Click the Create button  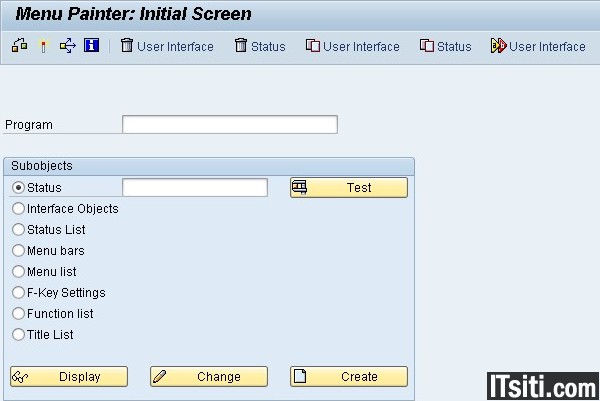click(x=349, y=377)
